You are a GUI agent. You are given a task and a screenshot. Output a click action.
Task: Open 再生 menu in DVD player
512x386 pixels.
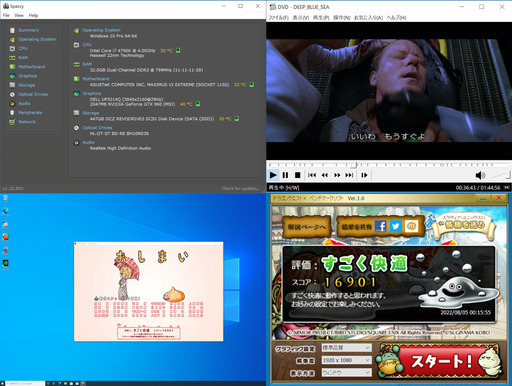tap(321, 18)
